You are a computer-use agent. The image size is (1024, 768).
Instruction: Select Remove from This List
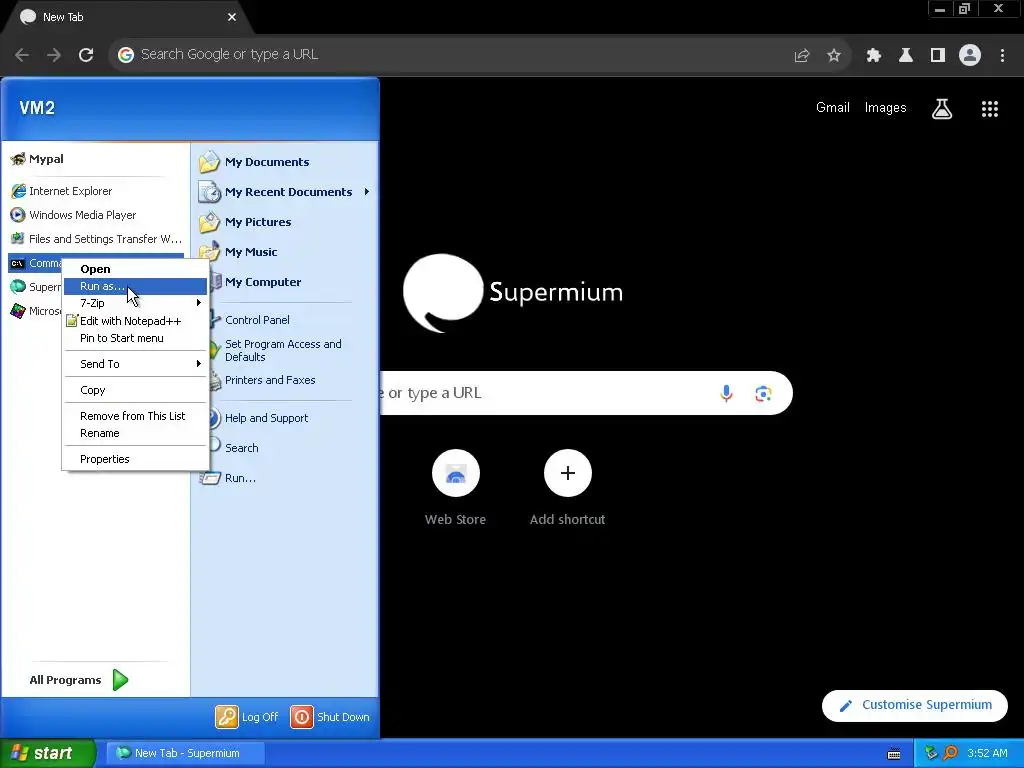(135, 416)
